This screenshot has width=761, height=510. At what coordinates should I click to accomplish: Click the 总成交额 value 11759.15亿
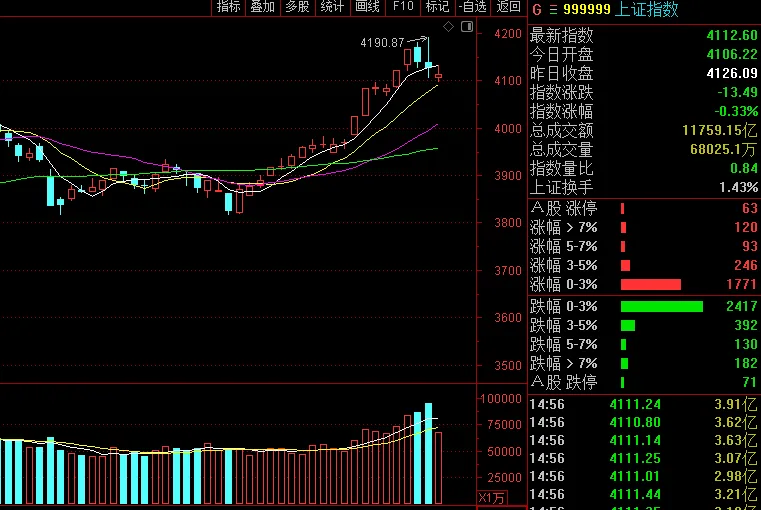720,131
